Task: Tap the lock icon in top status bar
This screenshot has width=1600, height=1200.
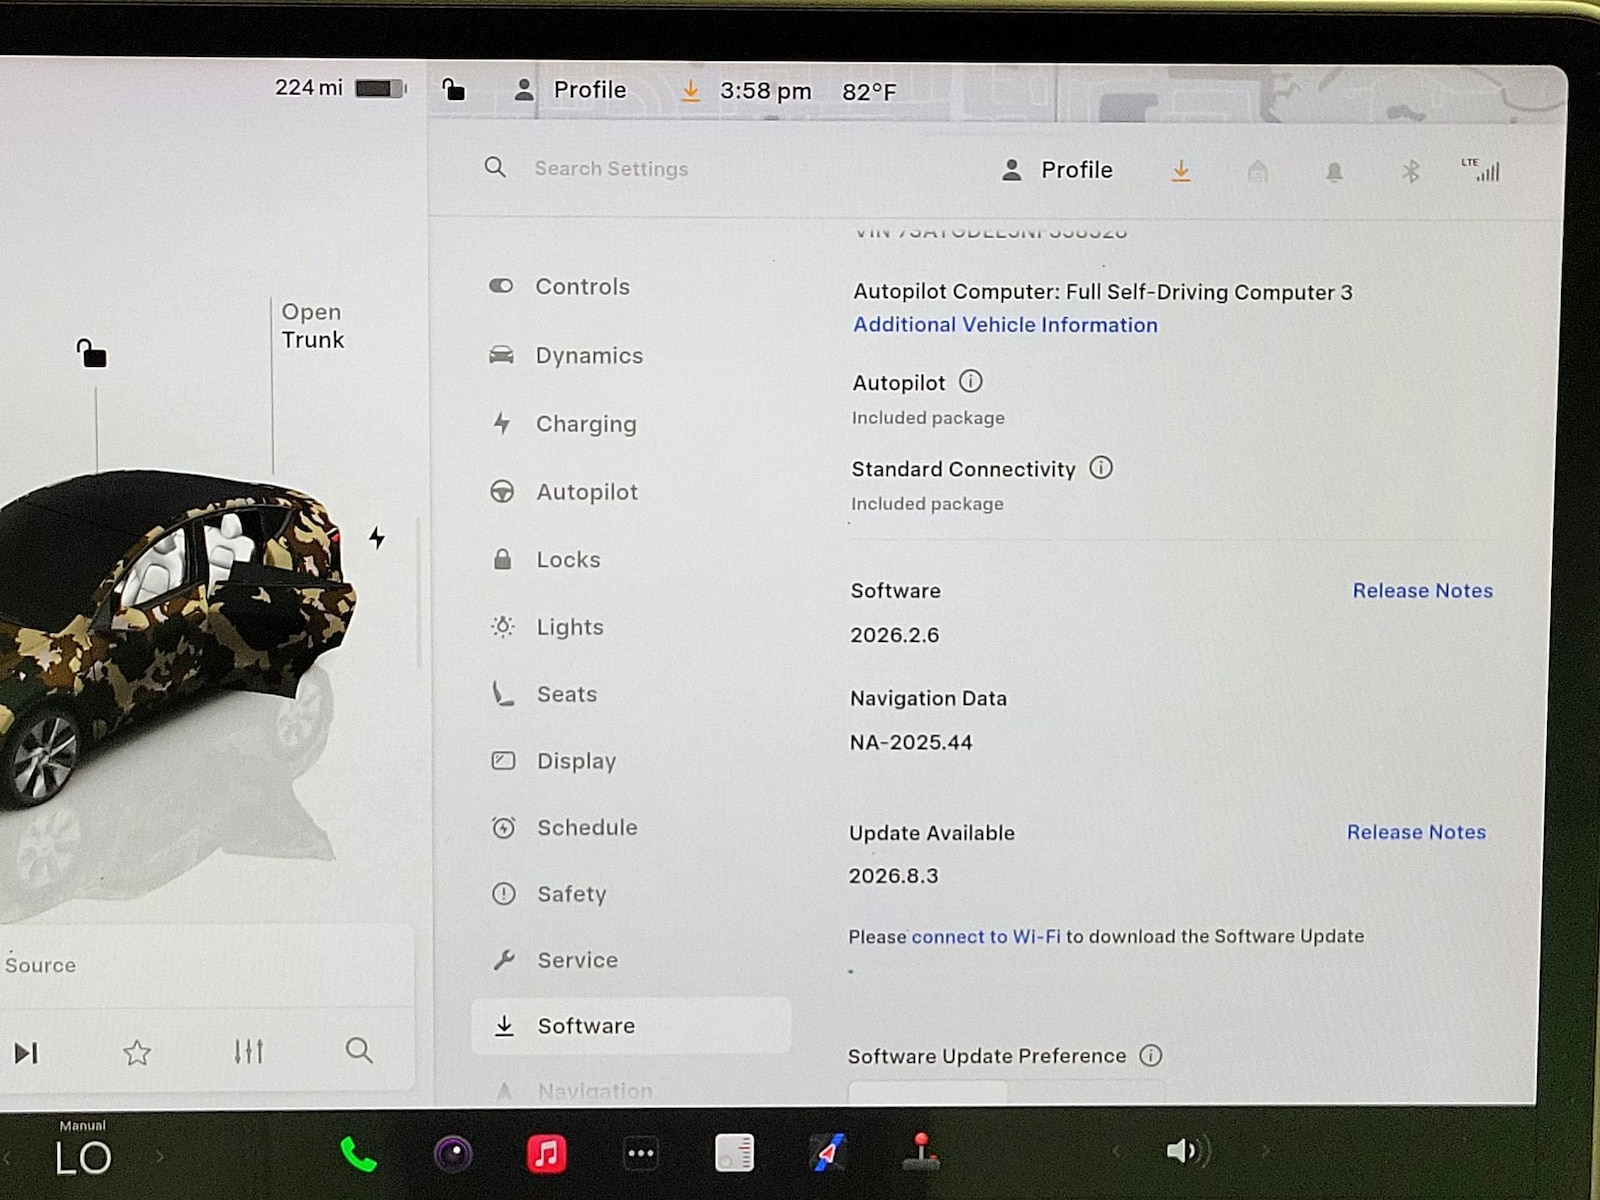Action: pos(454,90)
